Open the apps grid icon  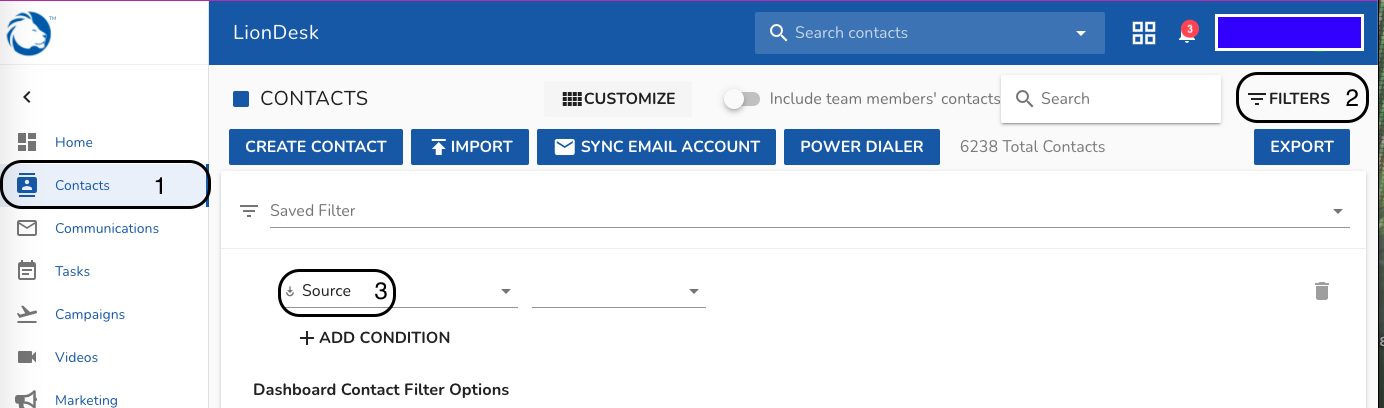[x=1143, y=33]
